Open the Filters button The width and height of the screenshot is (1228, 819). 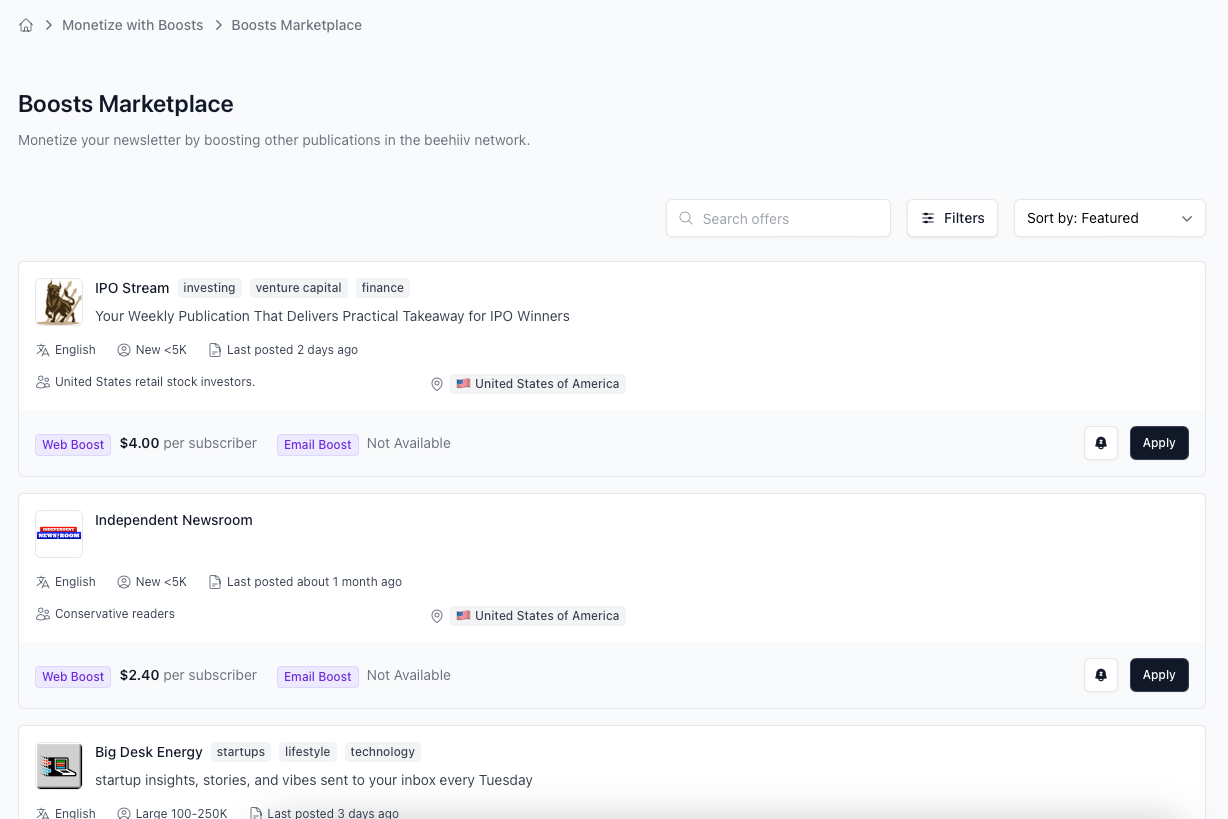point(952,218)
